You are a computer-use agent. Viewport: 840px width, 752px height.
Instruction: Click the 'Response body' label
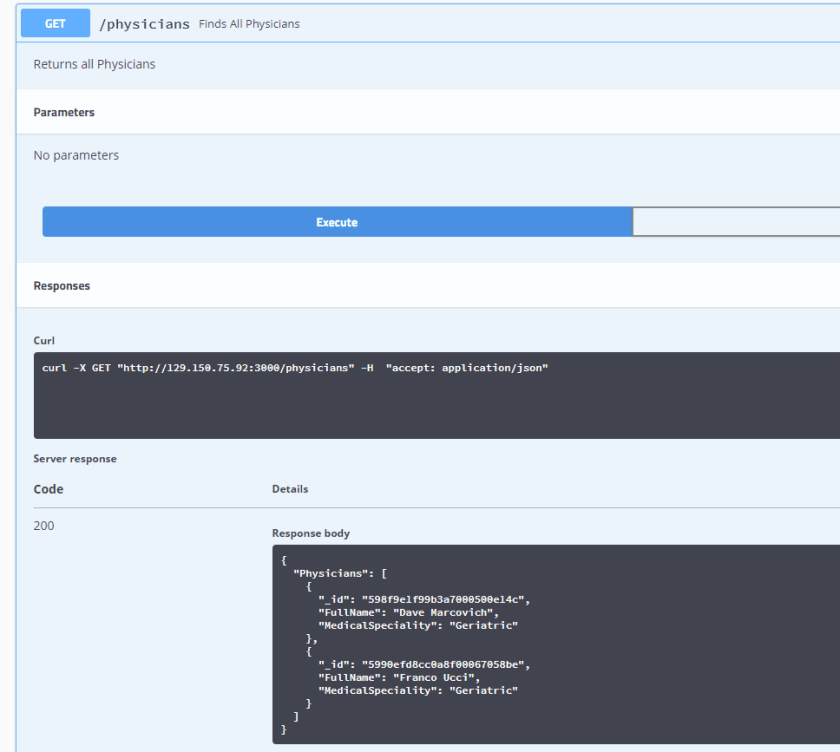tap(311, 533)
